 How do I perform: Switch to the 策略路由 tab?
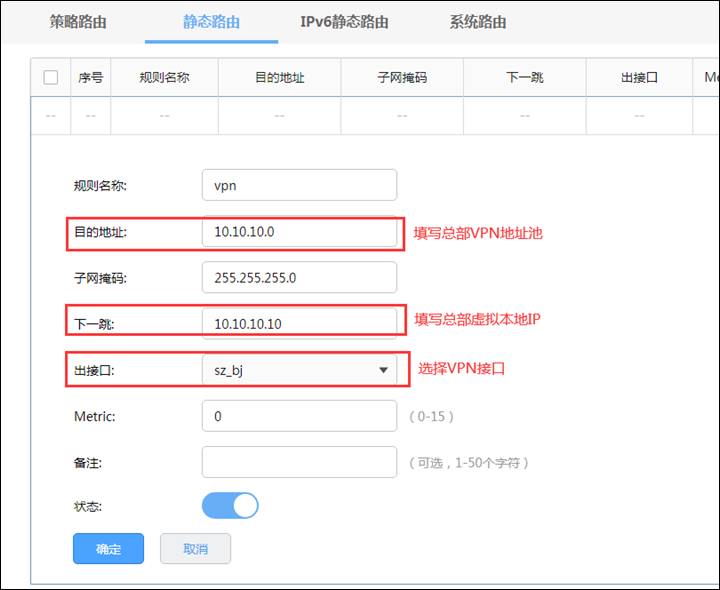[78, 22]
